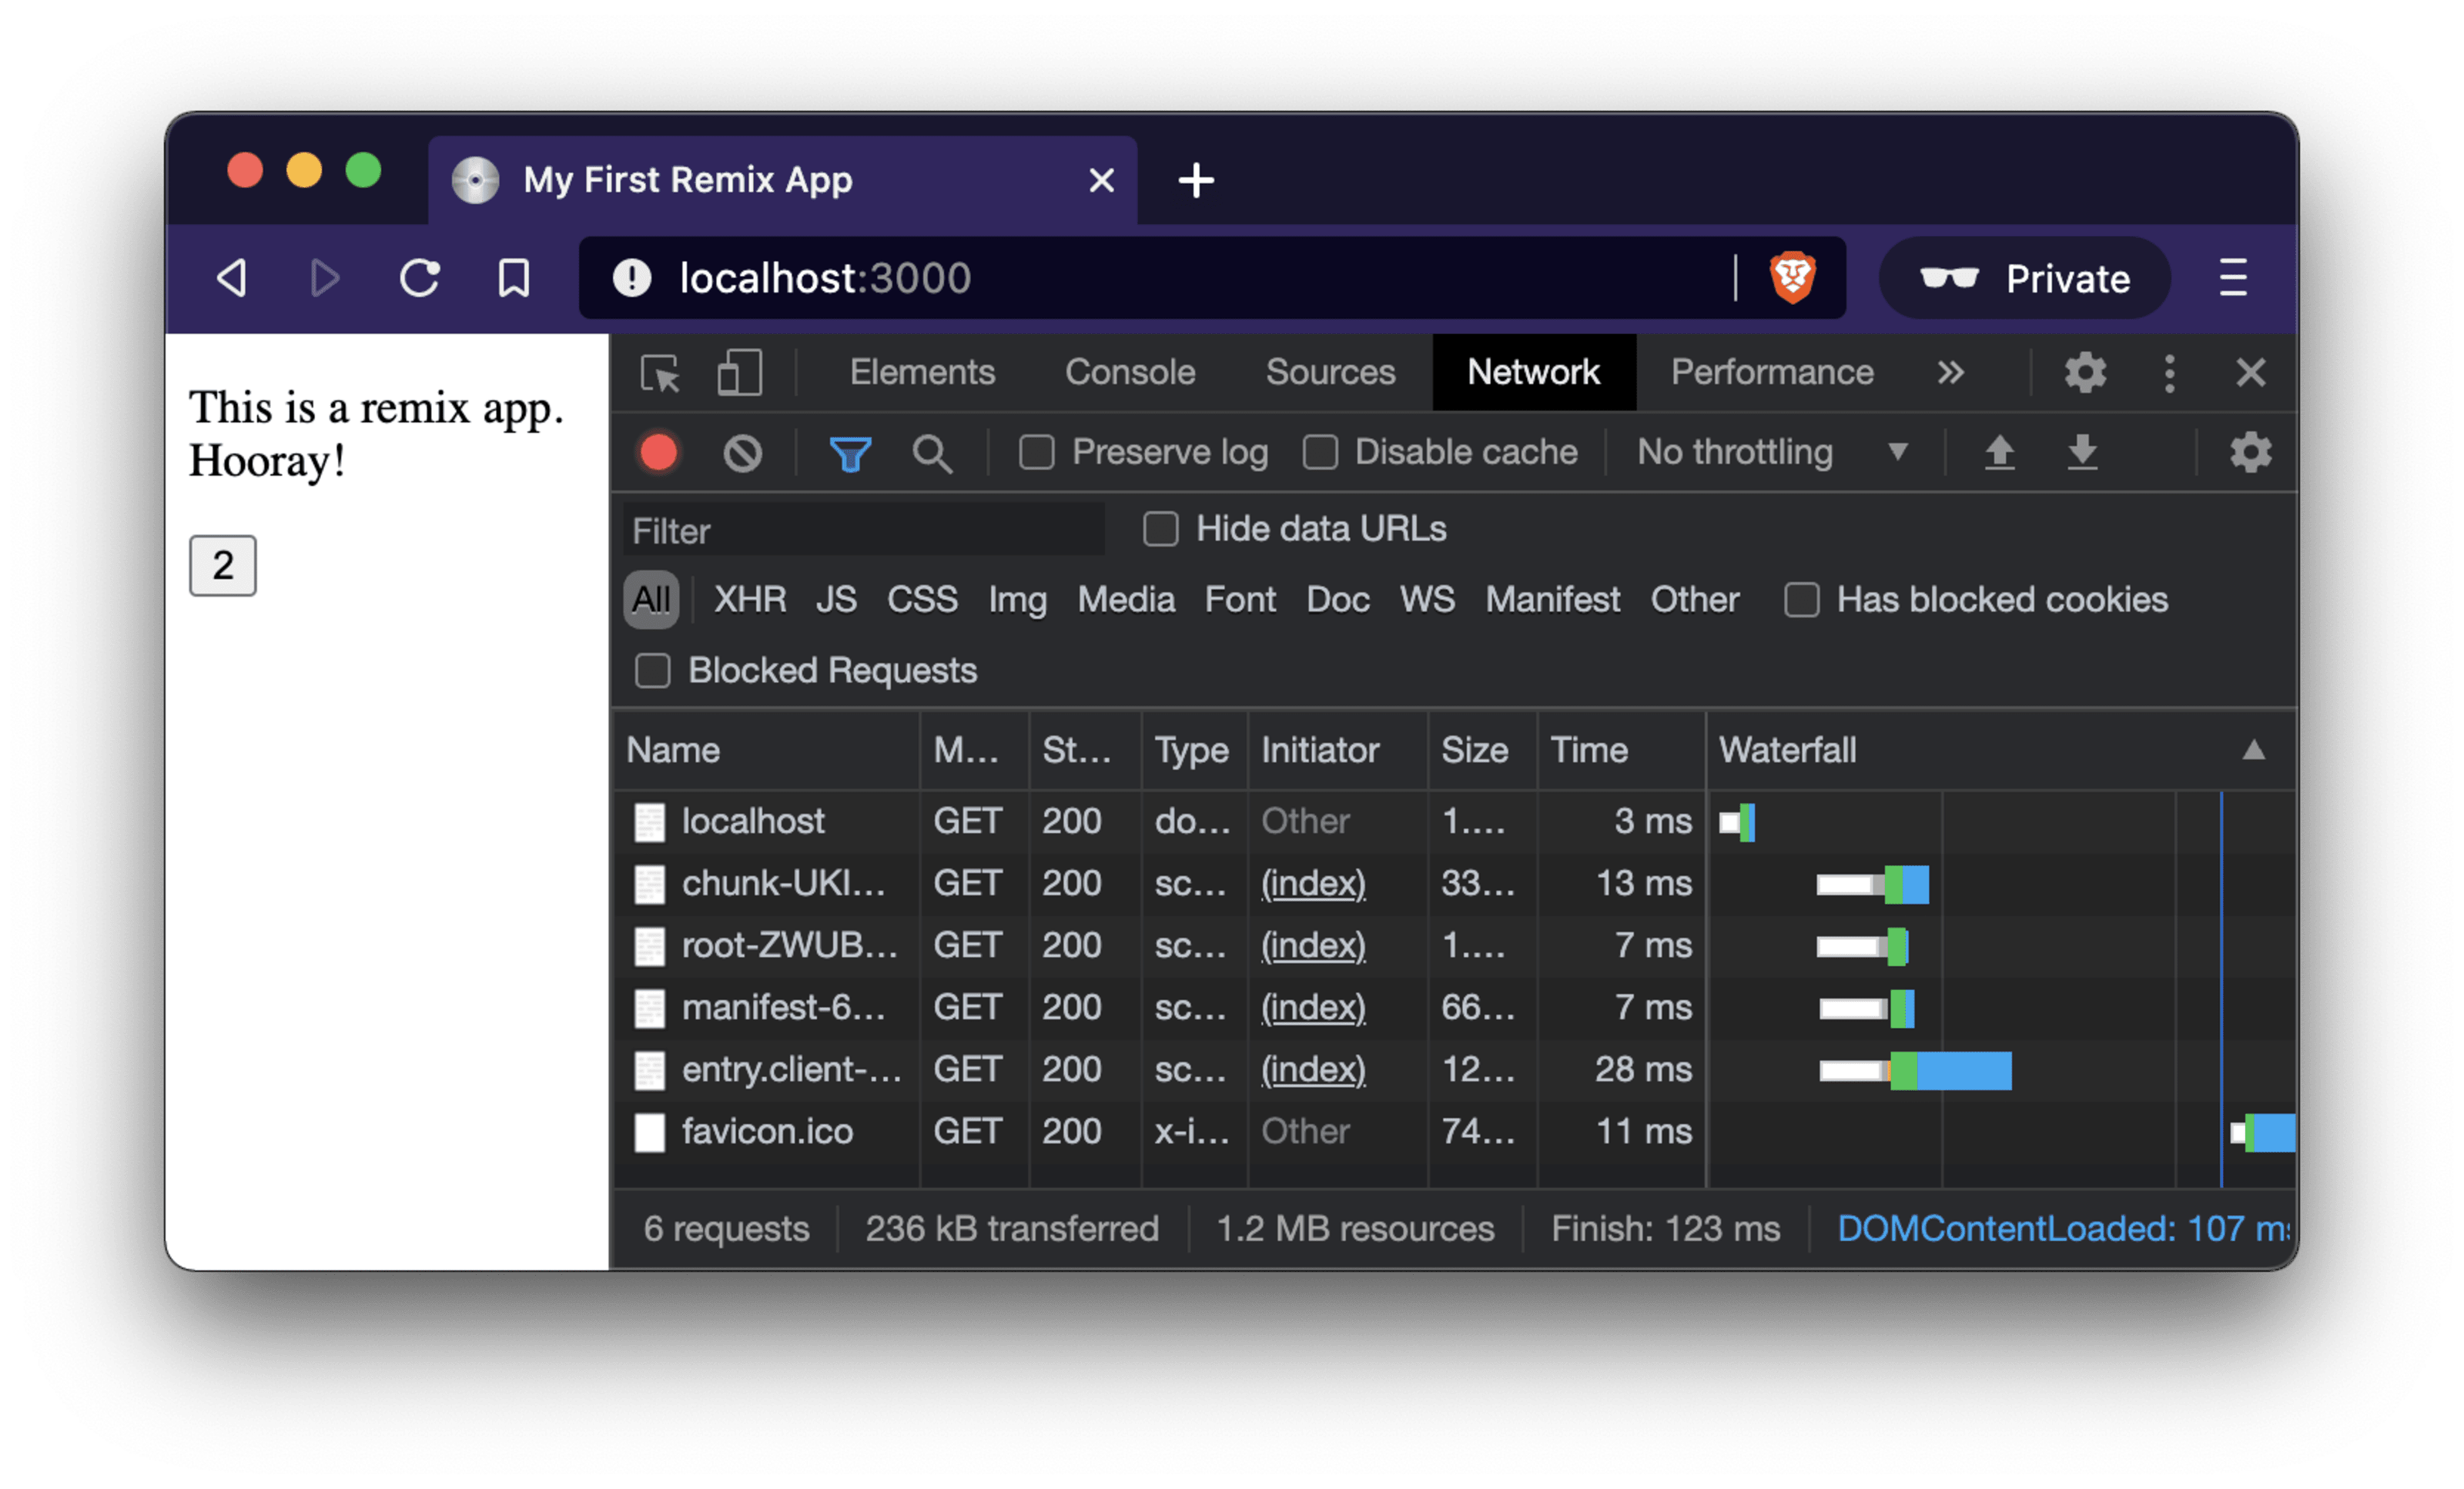This screenshot has width=2464, height=1489.
Task: Open (index) initiator link for entry.client row
Action: coord(1313,1070)
